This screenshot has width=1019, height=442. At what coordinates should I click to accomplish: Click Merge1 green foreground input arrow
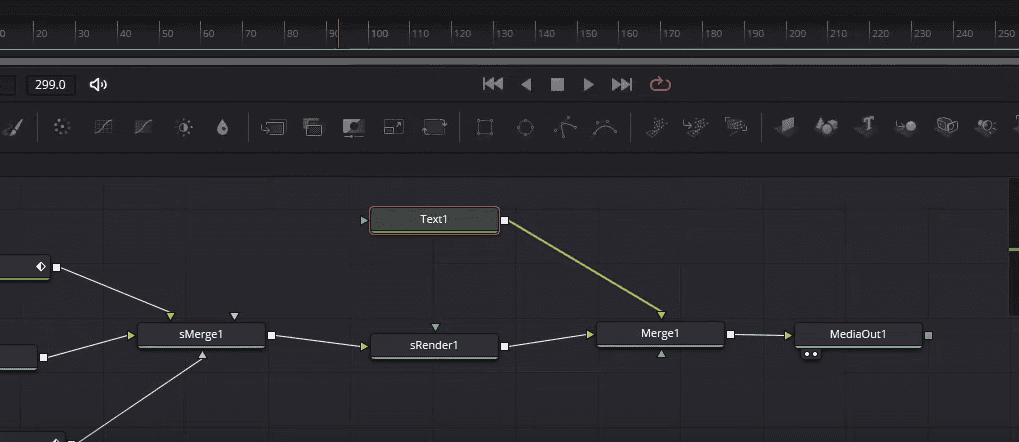(662, 315)
